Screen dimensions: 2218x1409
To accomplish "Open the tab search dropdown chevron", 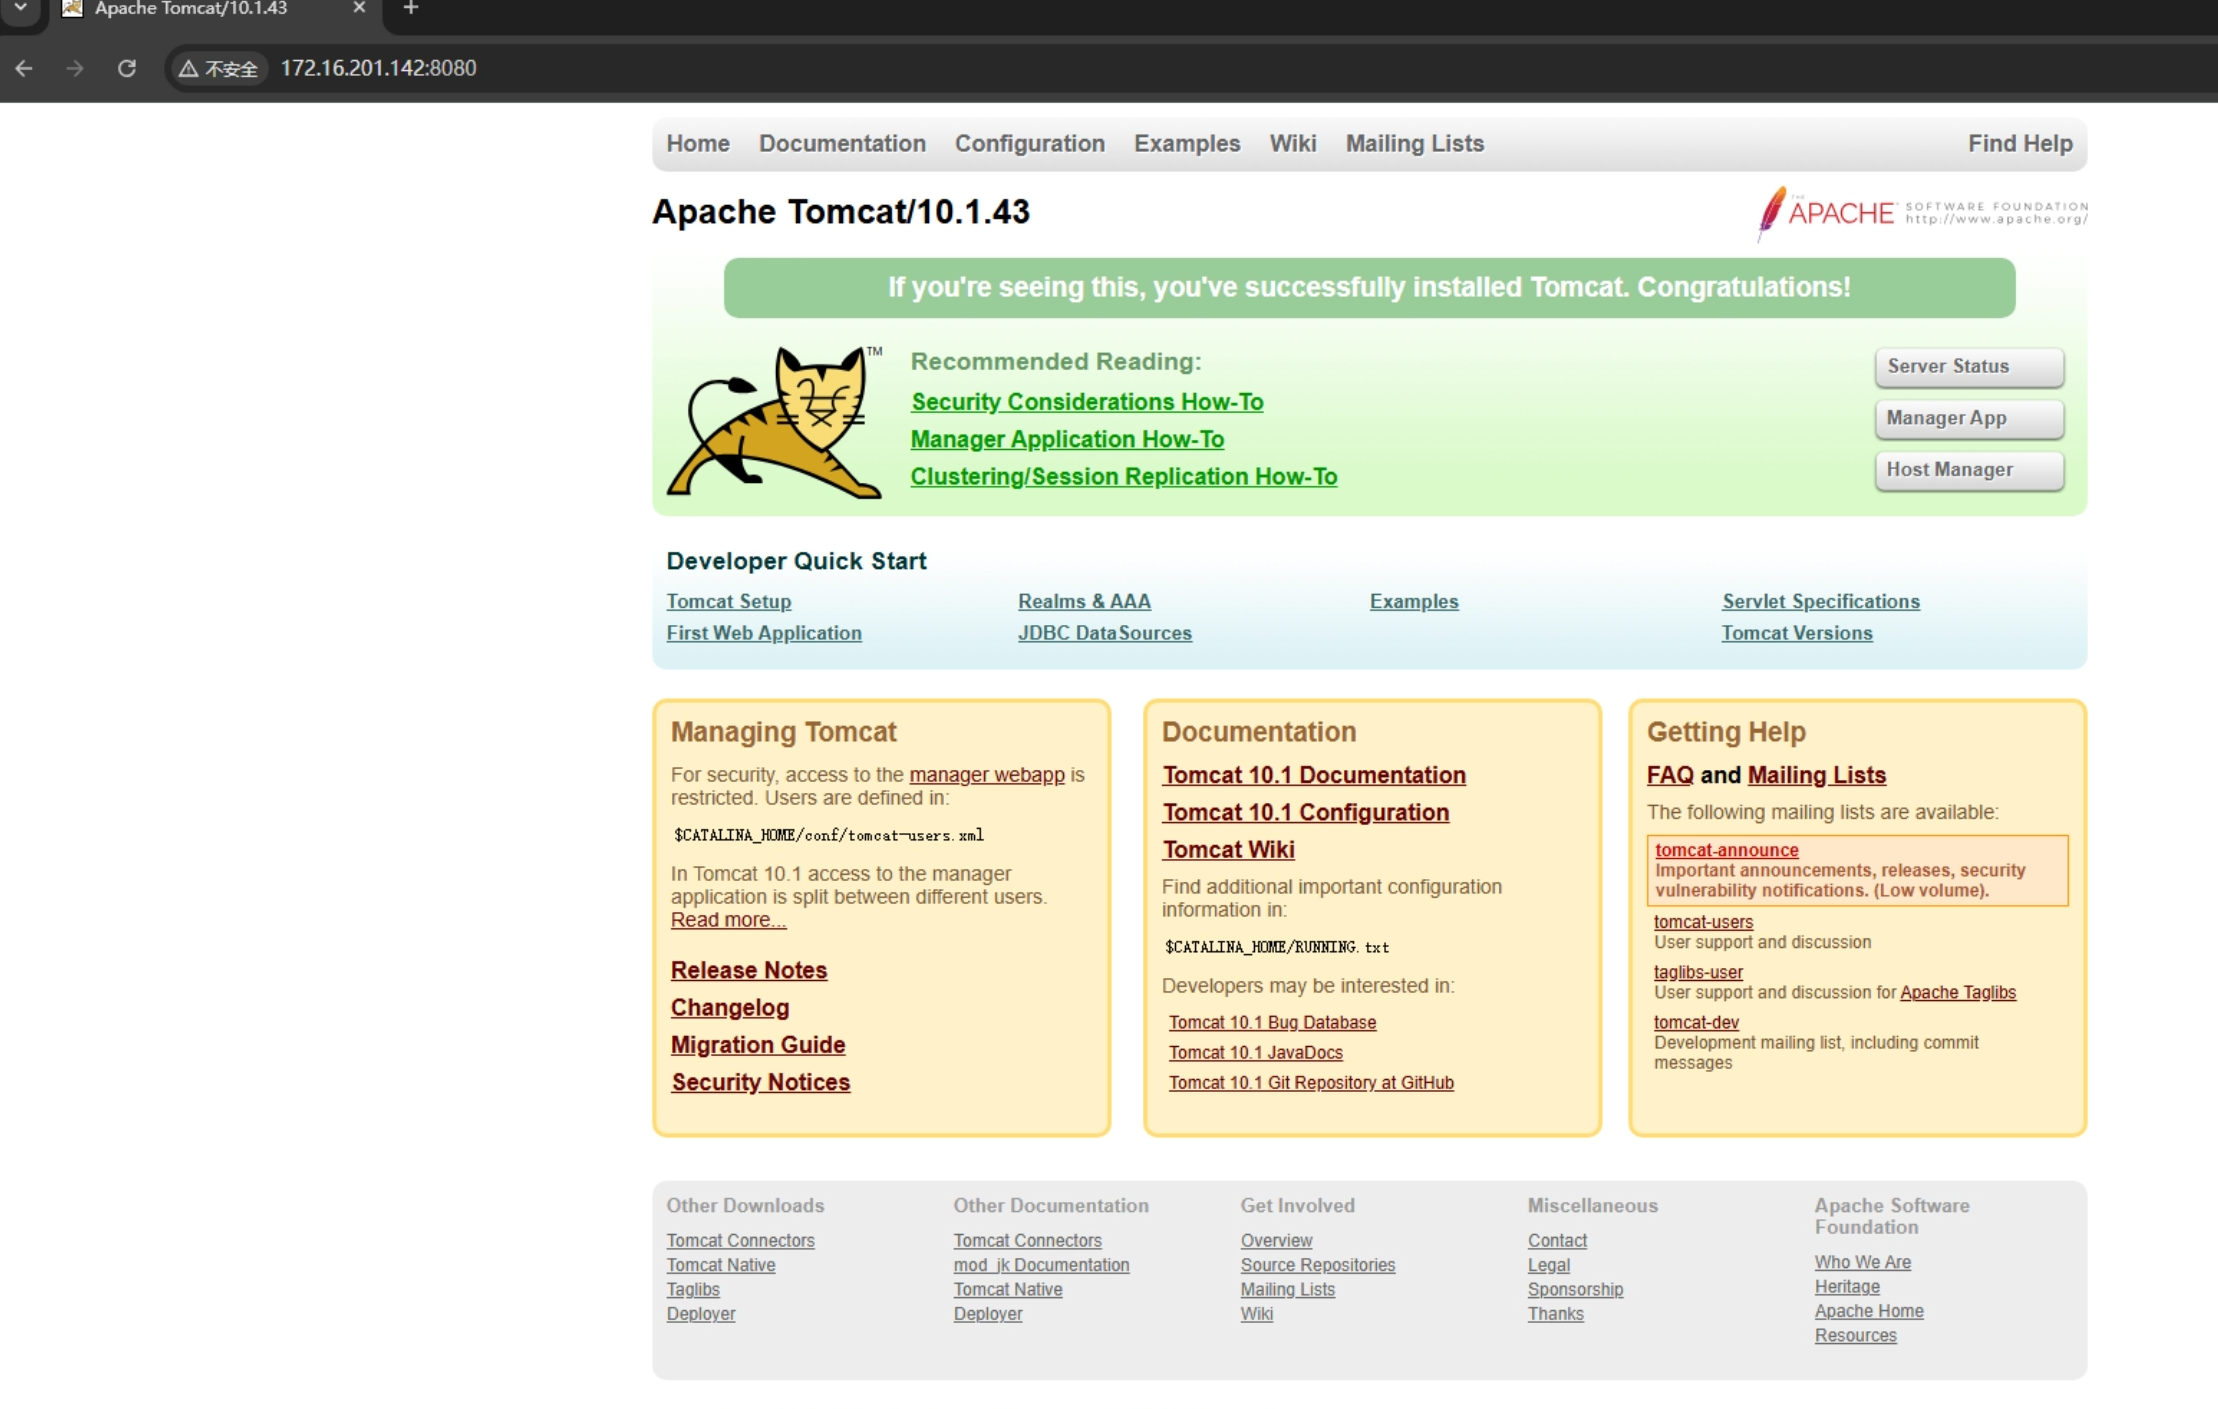I will click(20, 8).
